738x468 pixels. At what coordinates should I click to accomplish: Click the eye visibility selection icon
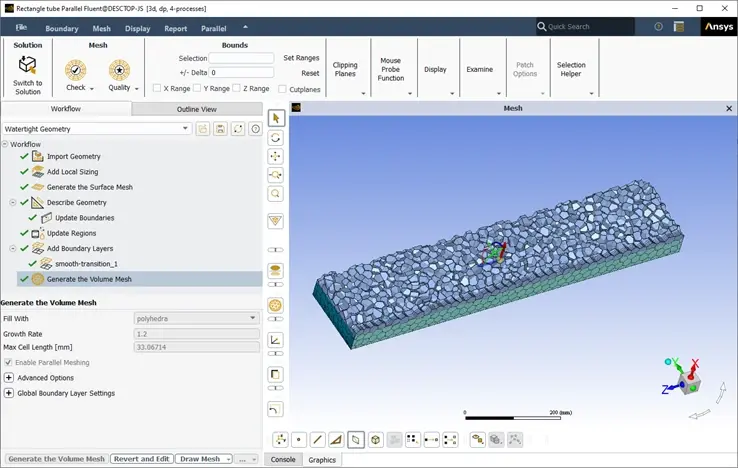click(x=478, y=440)
